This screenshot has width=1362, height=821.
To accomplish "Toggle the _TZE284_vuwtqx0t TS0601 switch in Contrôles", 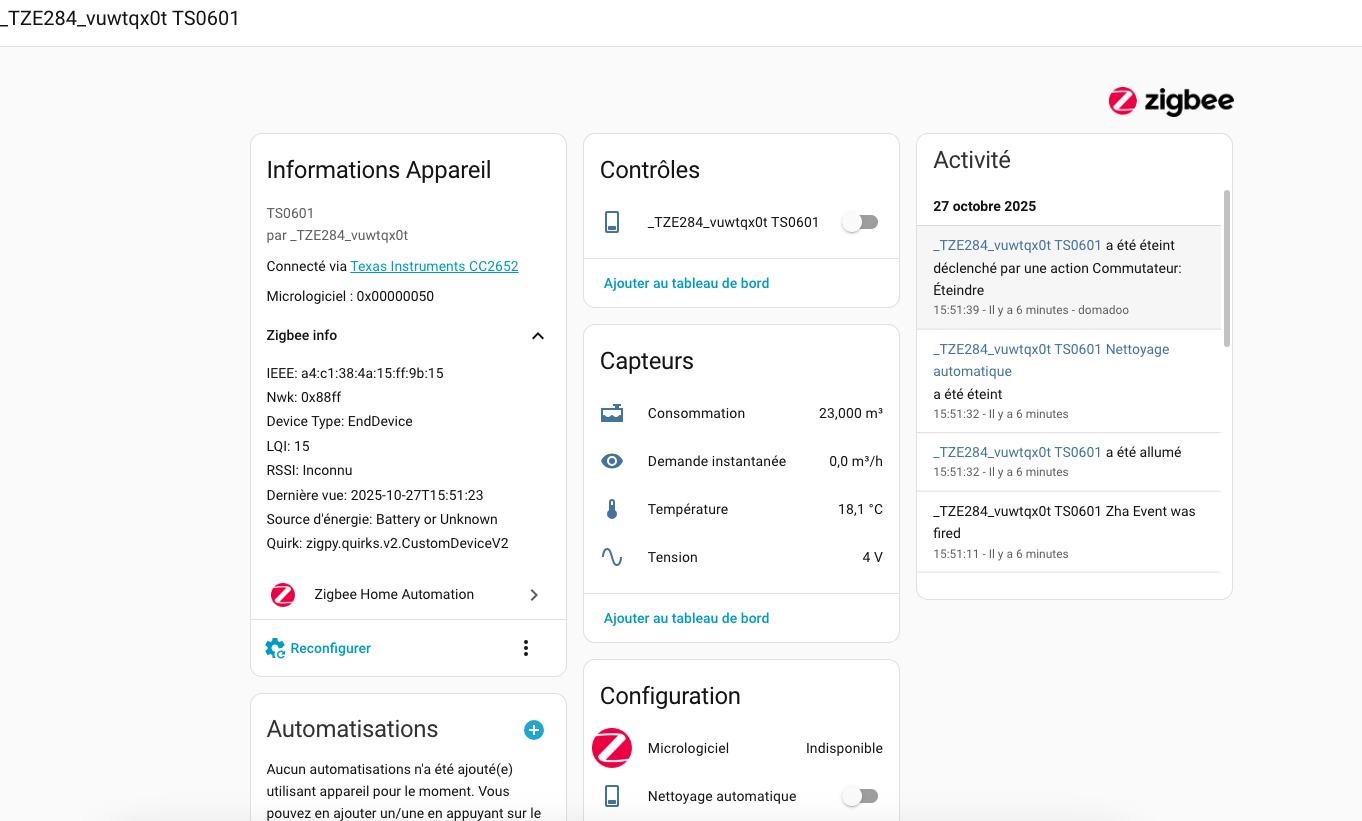I will tap(860, 222).
